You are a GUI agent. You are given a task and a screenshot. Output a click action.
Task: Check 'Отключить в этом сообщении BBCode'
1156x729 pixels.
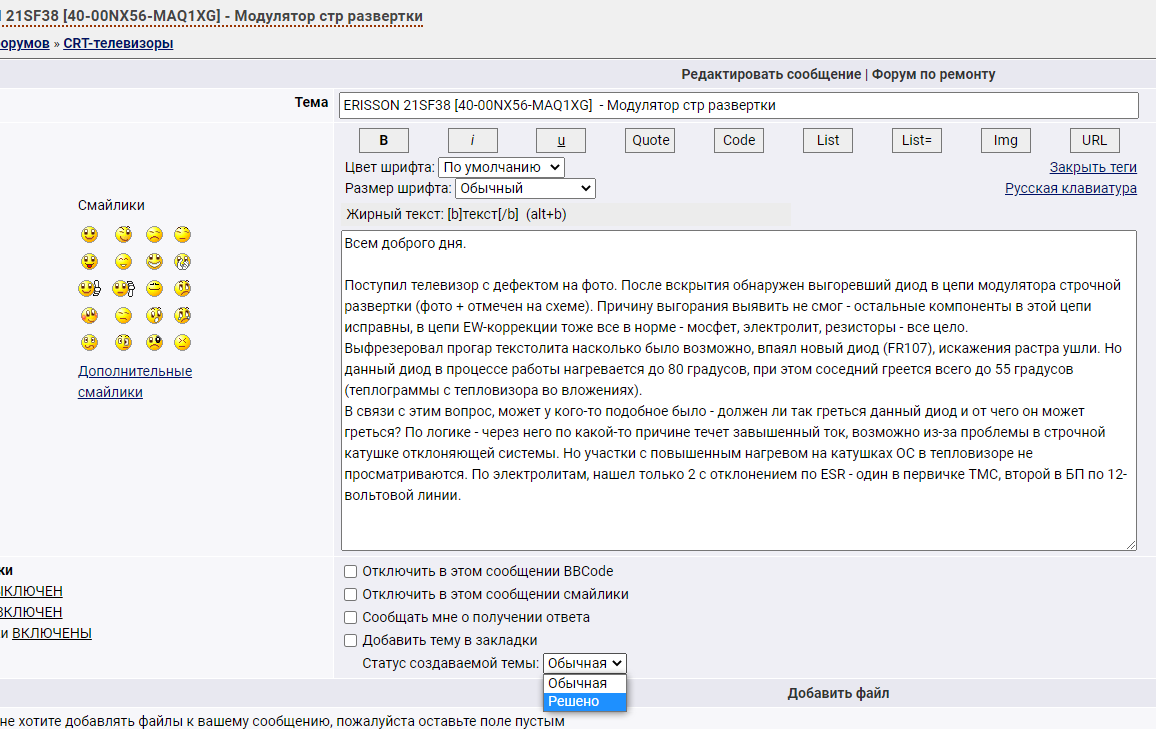[x=350, y=572]
